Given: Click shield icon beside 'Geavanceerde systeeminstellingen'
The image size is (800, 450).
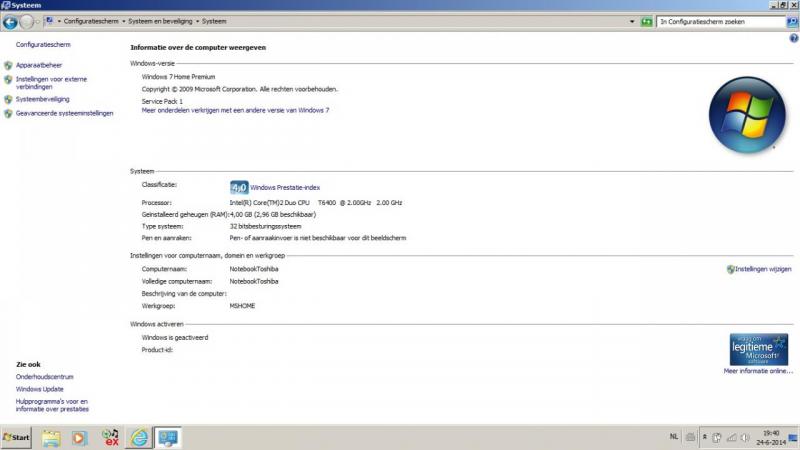Looking at the screenshot, I should tap(8, 114).
